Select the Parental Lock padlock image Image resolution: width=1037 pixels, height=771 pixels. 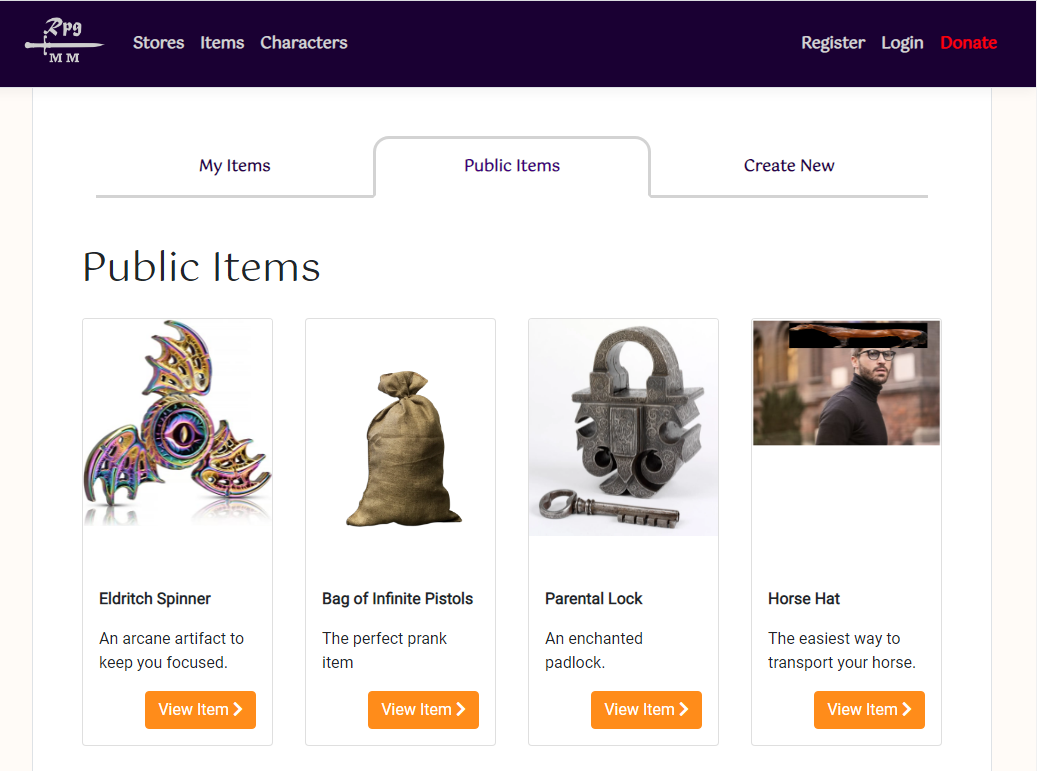pyautogui.click(x=623, y=428)
